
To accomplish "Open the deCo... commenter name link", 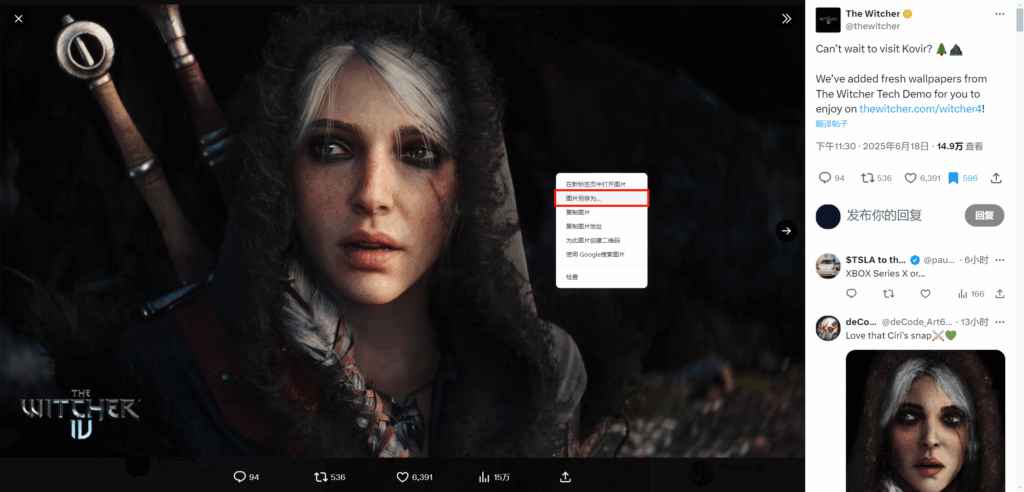I will click(861, 322).
